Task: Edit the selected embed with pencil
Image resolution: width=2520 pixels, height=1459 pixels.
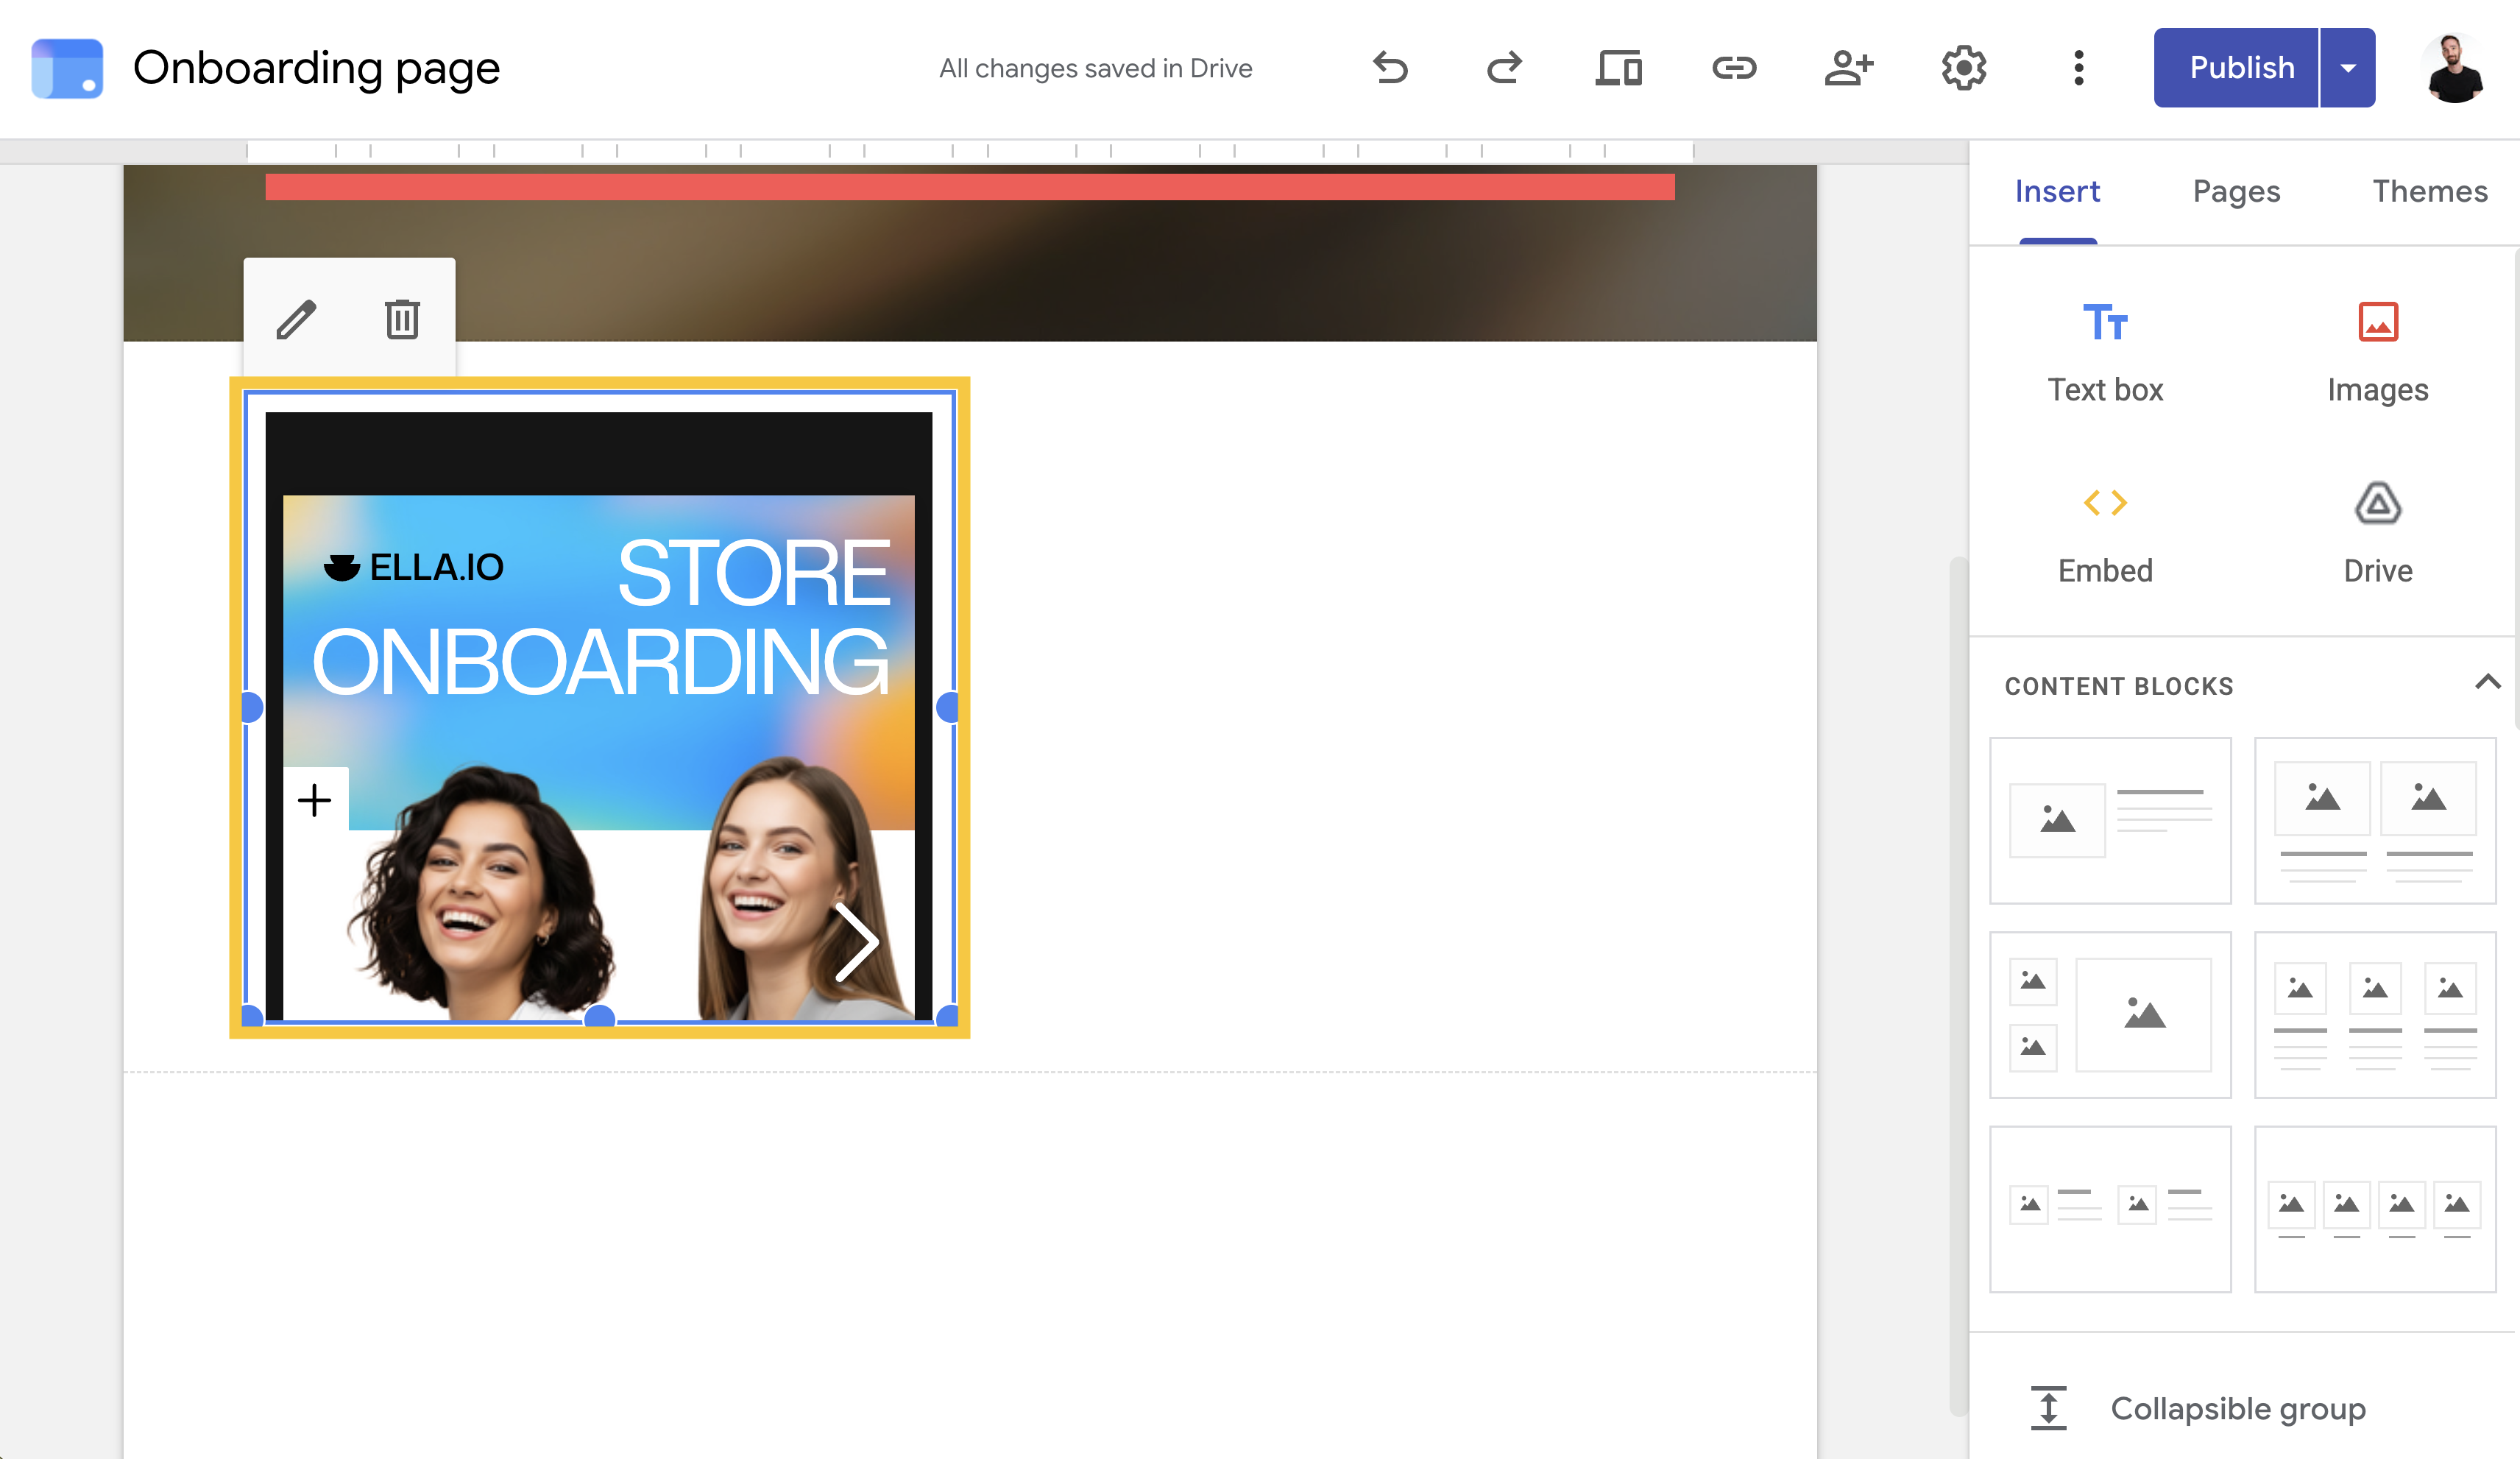Action: [x=297, y=320]
